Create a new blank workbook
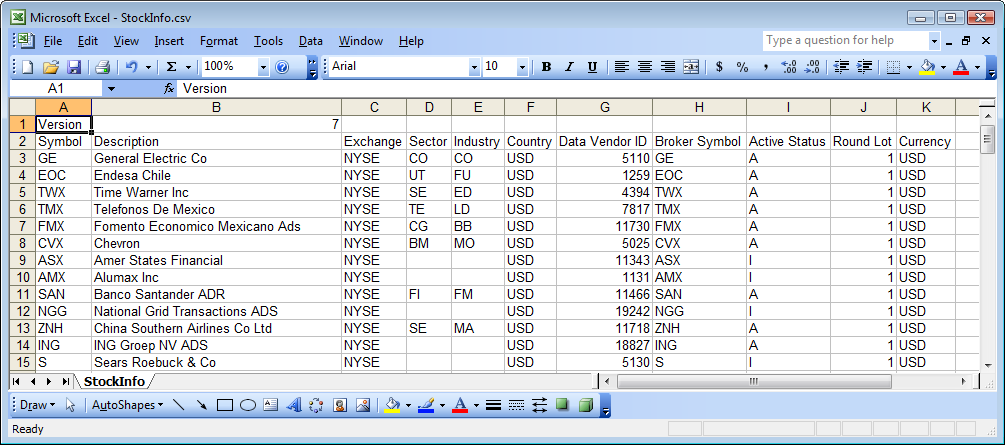The image size is (1005, 445). click(x=28, y=67)
